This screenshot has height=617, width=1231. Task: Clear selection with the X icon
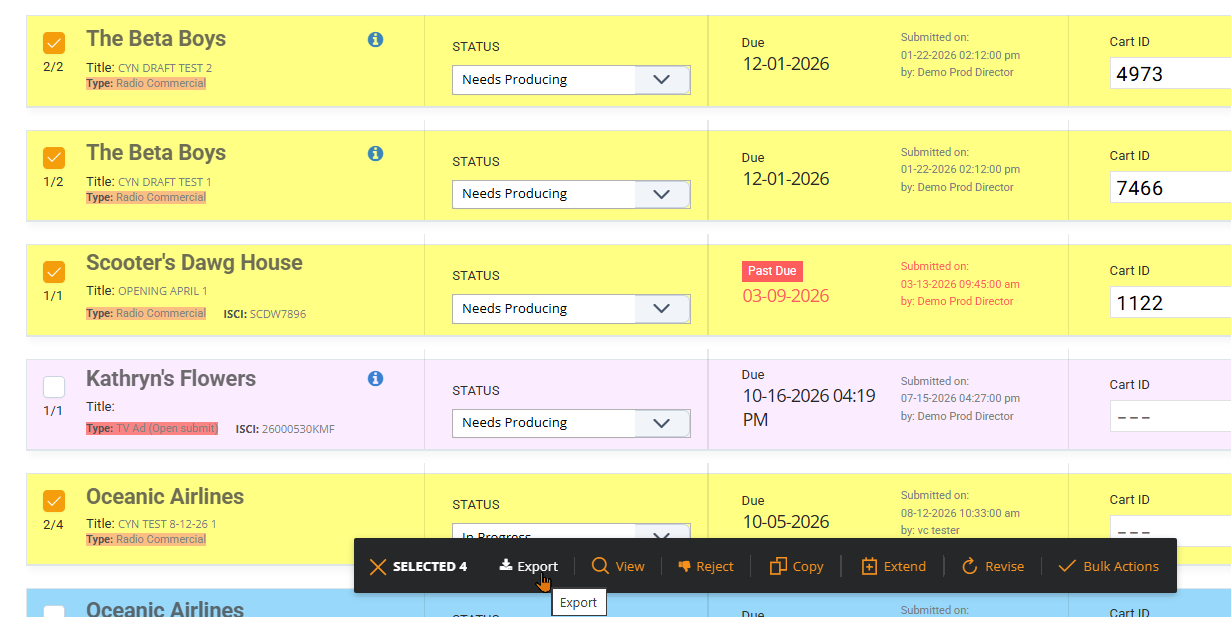point(377,567)
